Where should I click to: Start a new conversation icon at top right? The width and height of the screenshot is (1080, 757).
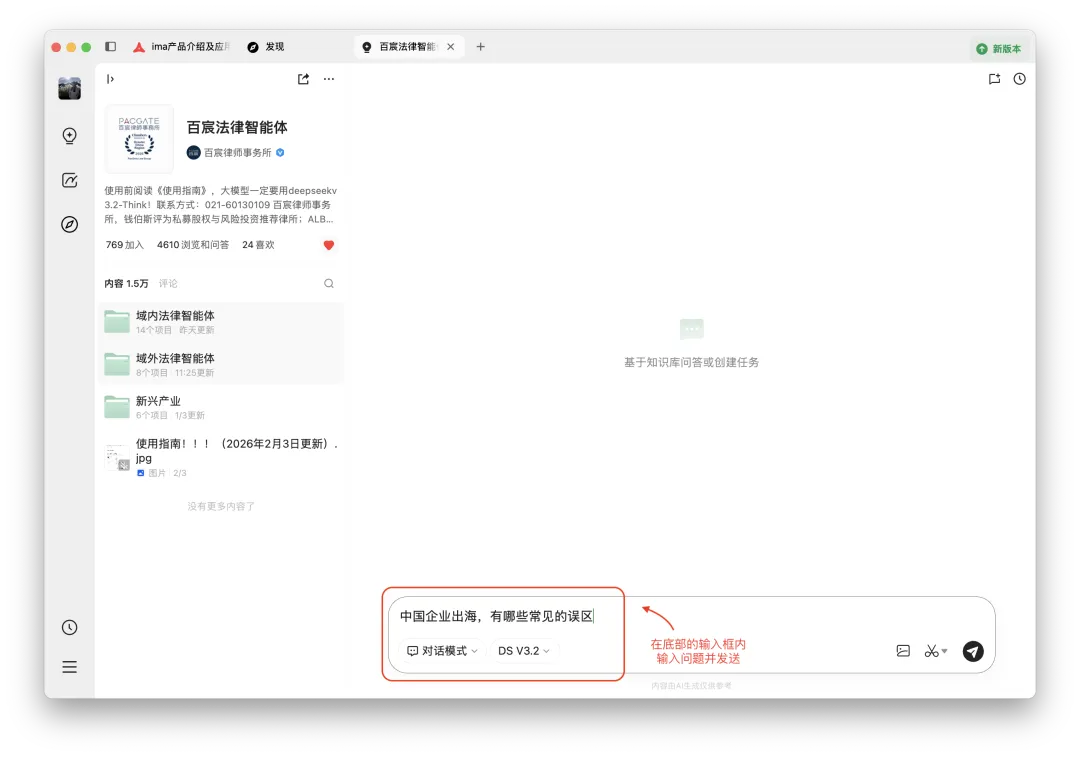(x=994, y=79)
